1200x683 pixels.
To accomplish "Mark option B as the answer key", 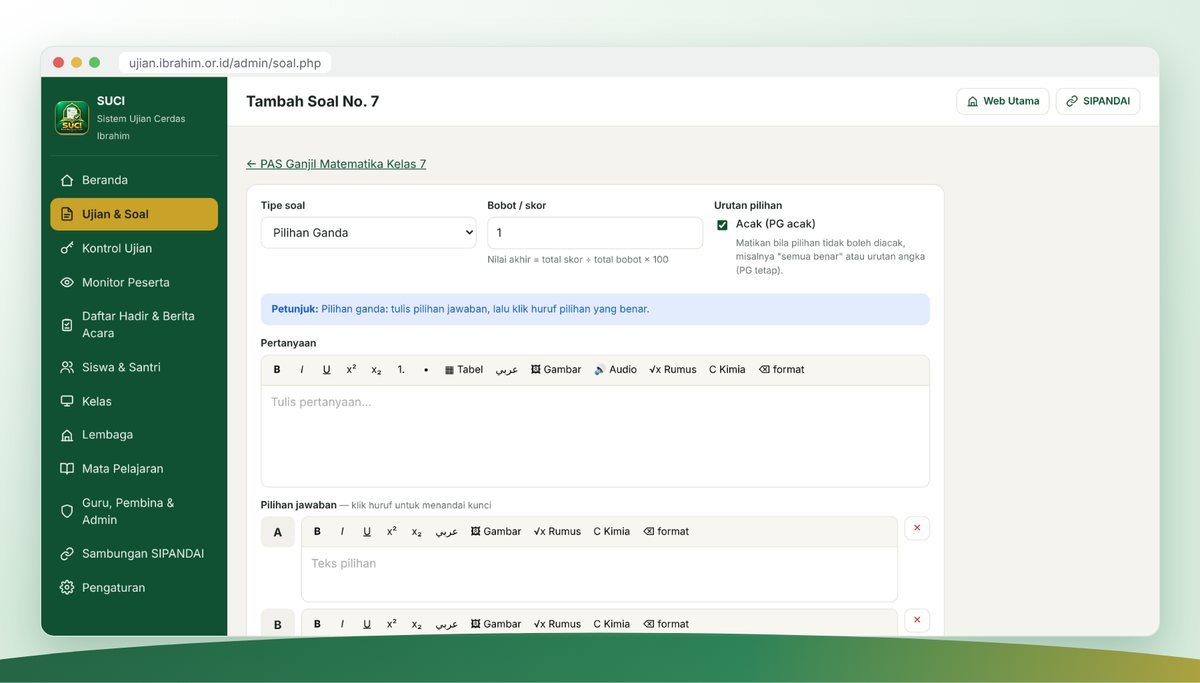I will pos(278,624).
